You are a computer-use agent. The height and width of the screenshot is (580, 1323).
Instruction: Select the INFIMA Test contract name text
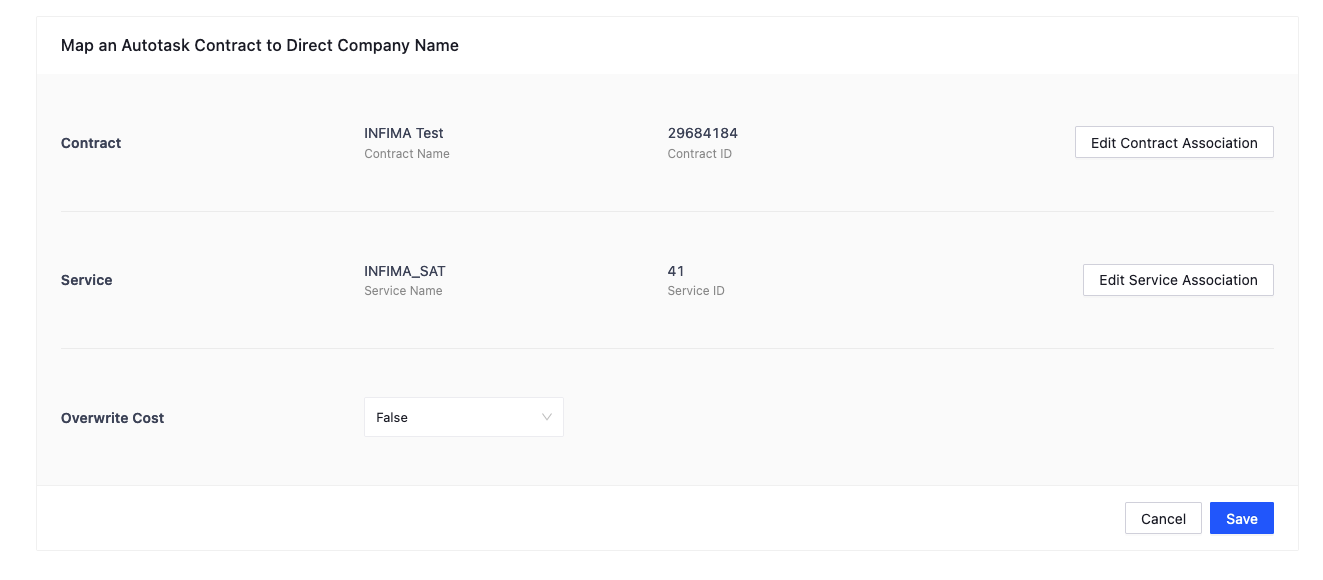pos(403,133)
